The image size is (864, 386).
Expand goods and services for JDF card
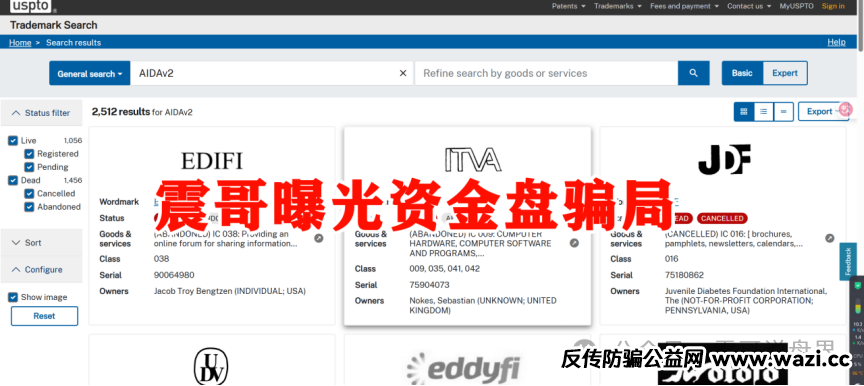[x=829, y=238]
